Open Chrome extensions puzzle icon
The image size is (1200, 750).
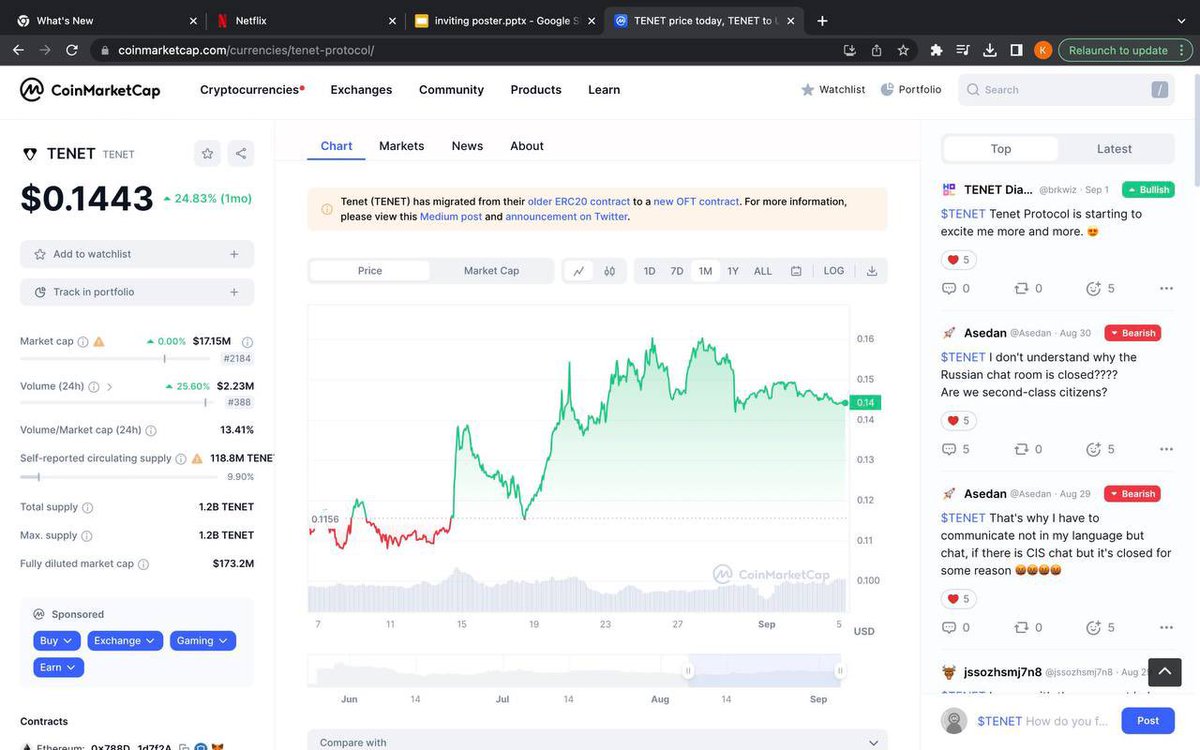click(x=936, y=50)
